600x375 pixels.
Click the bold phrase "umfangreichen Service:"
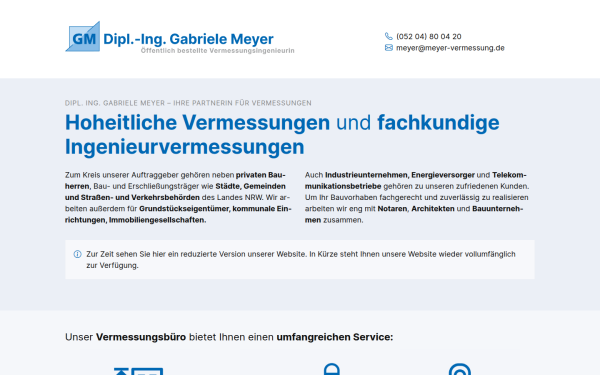pos(334,337)
